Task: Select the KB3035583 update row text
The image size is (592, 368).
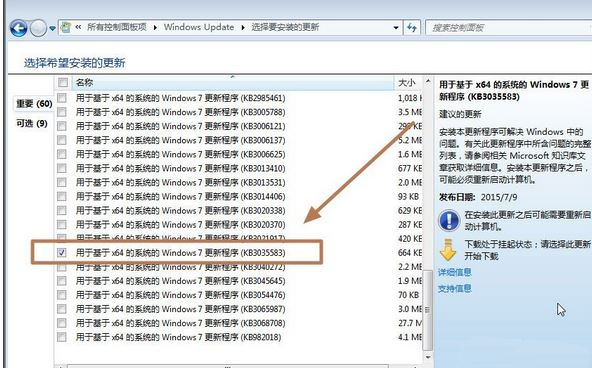Action: pos(180,253)
